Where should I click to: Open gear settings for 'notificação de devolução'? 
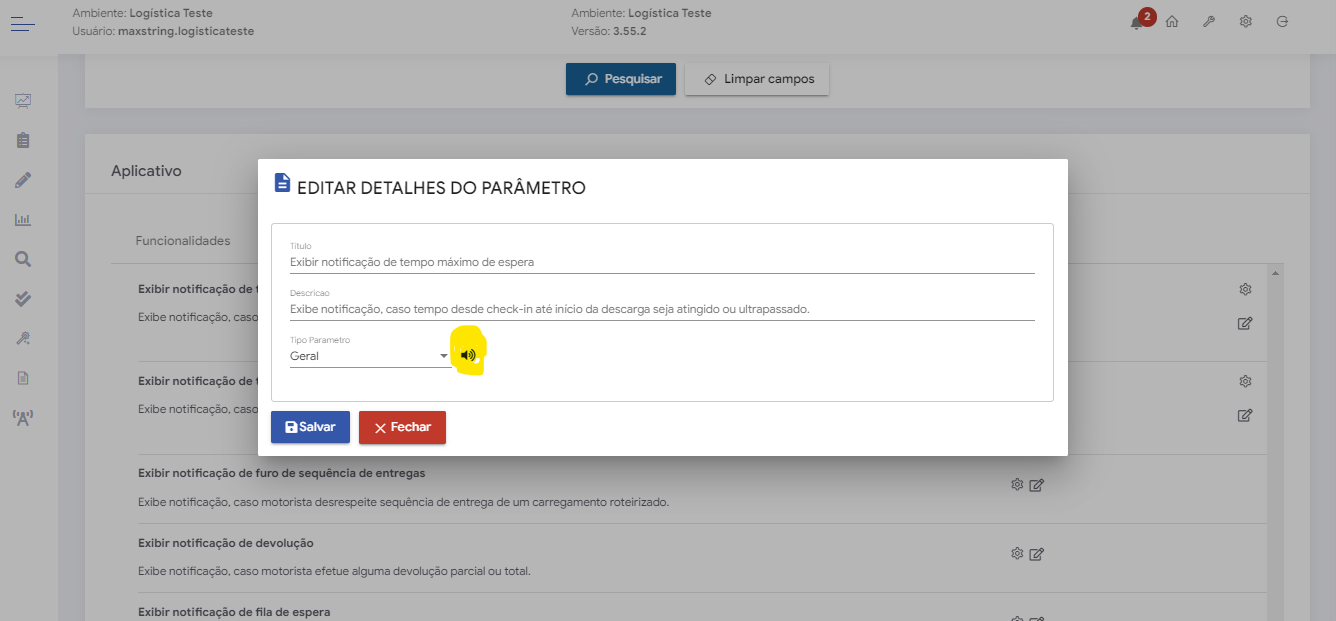coord(1017,553)
